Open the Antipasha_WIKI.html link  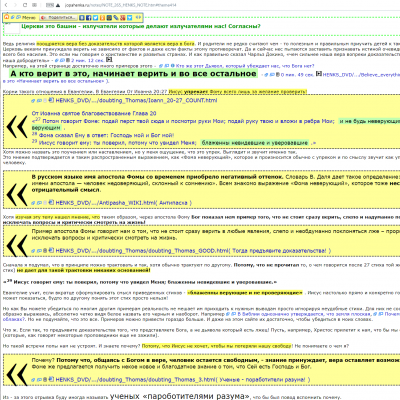[124, 203]
